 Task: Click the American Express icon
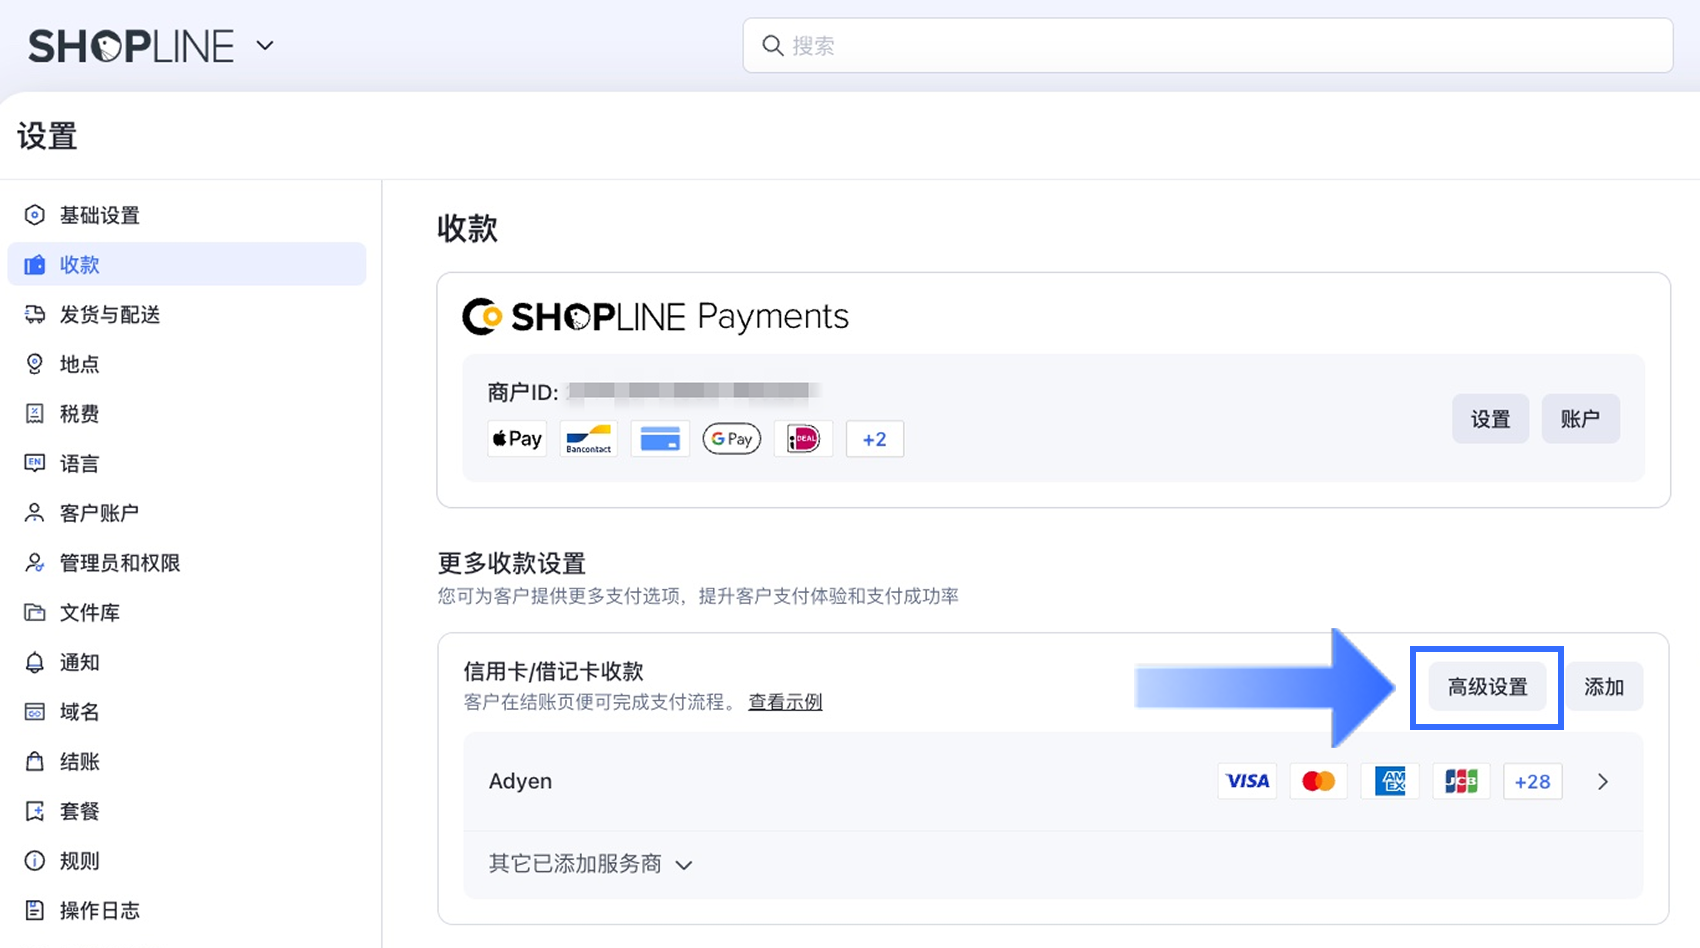1390,781
